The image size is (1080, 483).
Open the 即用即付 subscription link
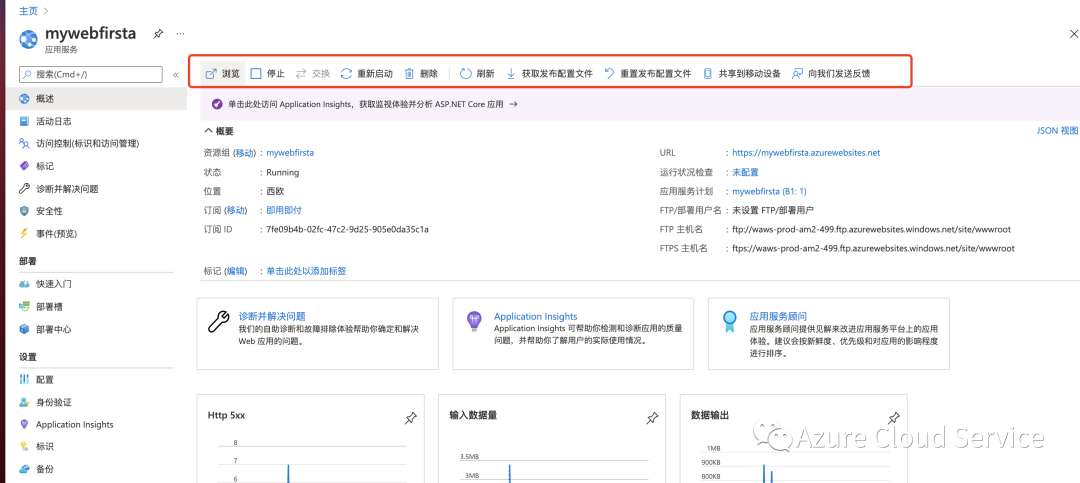click(x=284, y=210)
